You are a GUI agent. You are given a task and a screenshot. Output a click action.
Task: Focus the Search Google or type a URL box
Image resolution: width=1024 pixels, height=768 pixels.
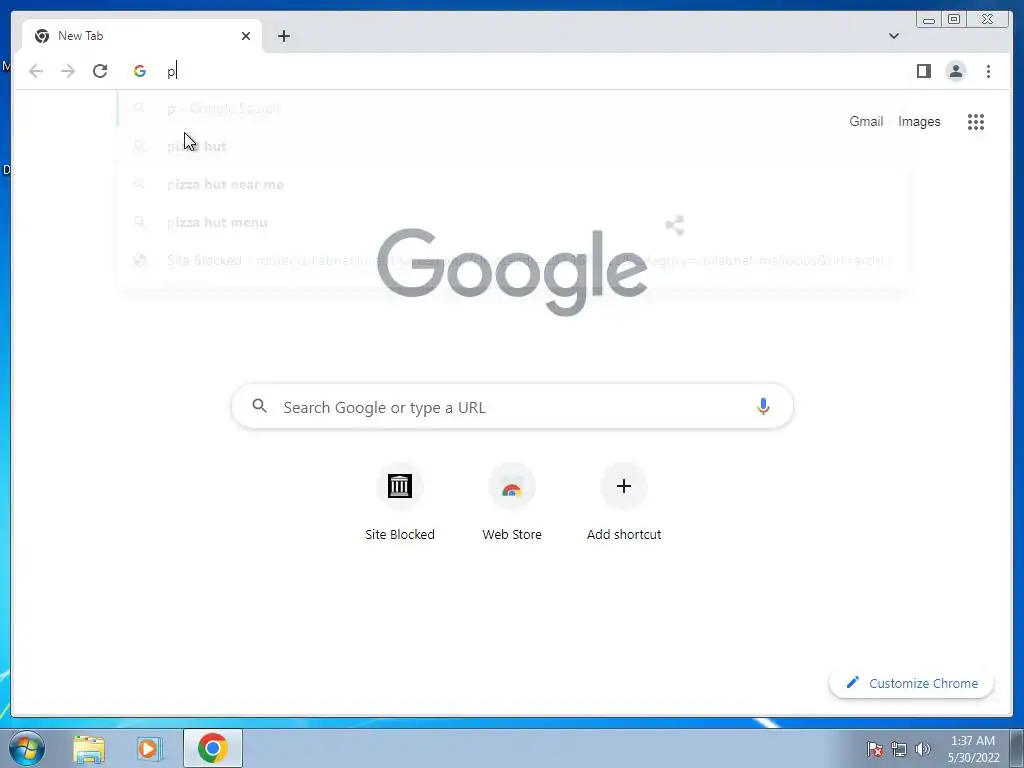click(512, 406)
